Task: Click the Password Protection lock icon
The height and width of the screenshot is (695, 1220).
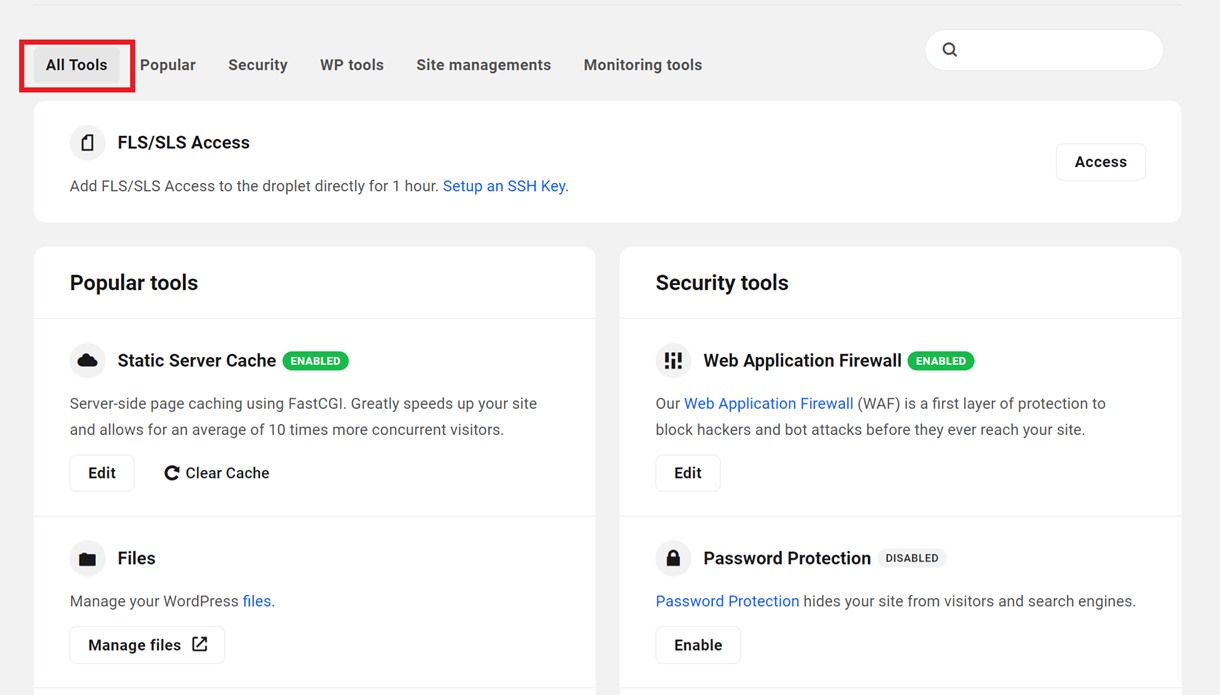Action: (x=673, y=558)
